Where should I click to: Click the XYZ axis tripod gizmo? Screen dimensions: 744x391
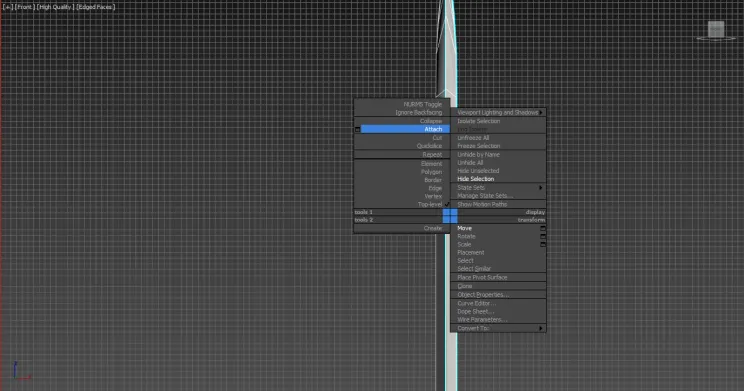pyautogui.click(x=20, y=371)
